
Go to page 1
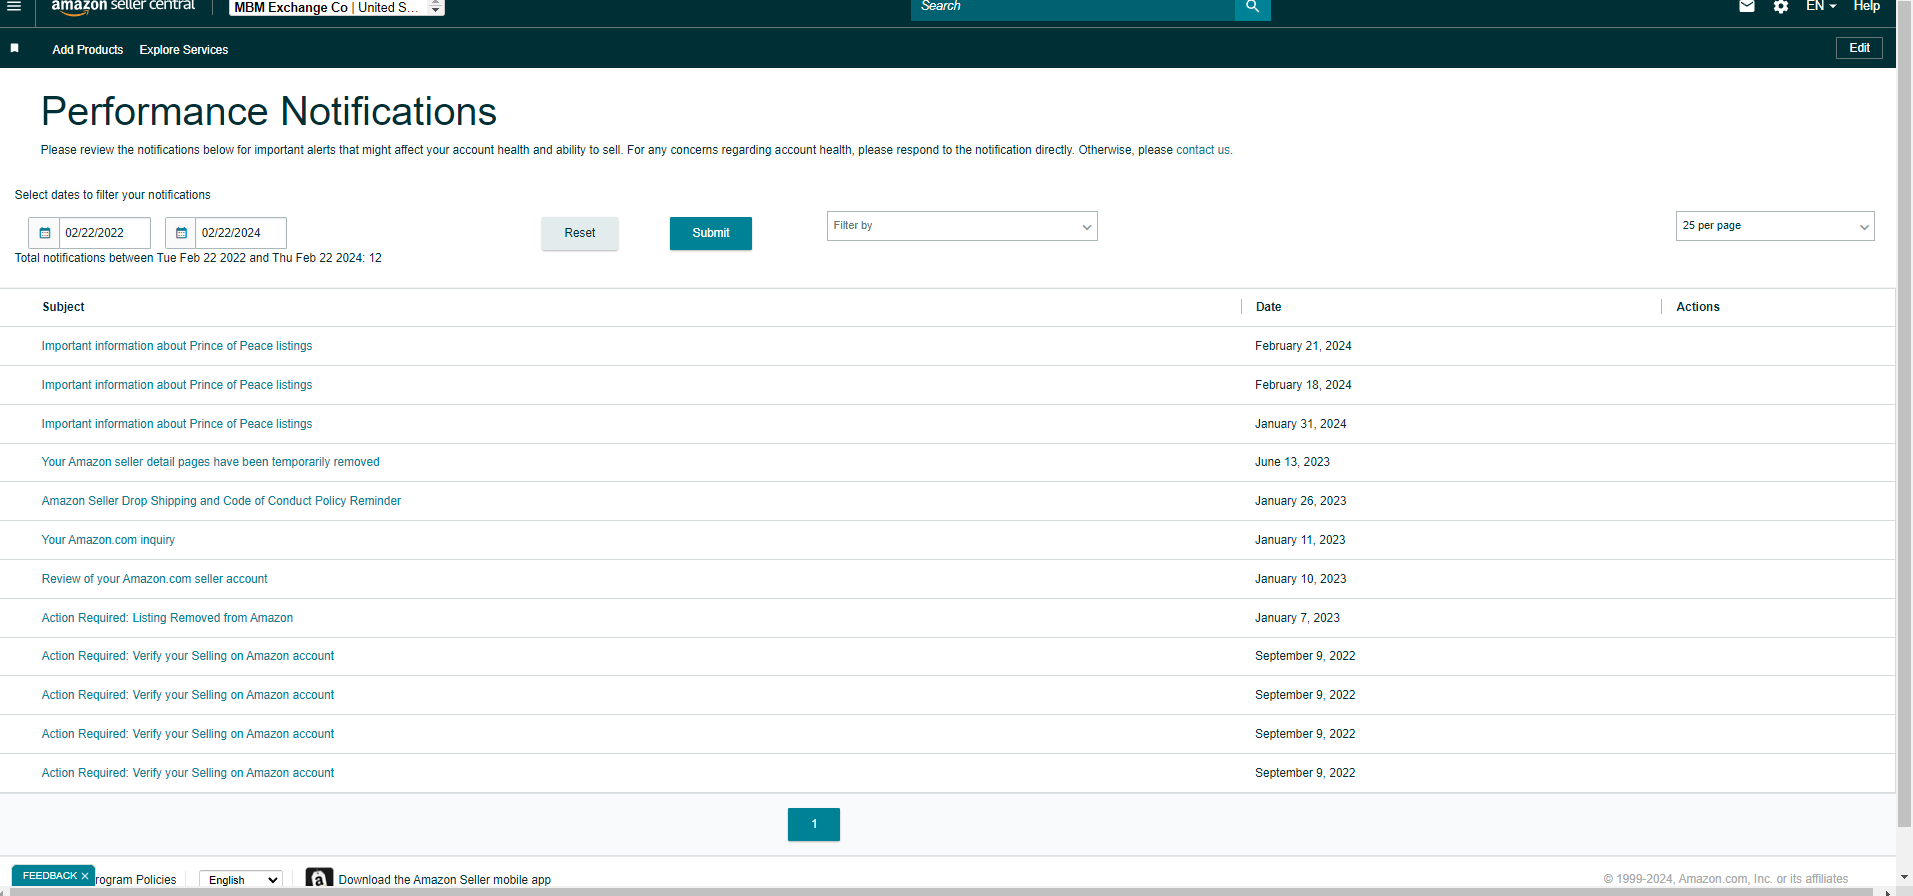click(814, 824)
